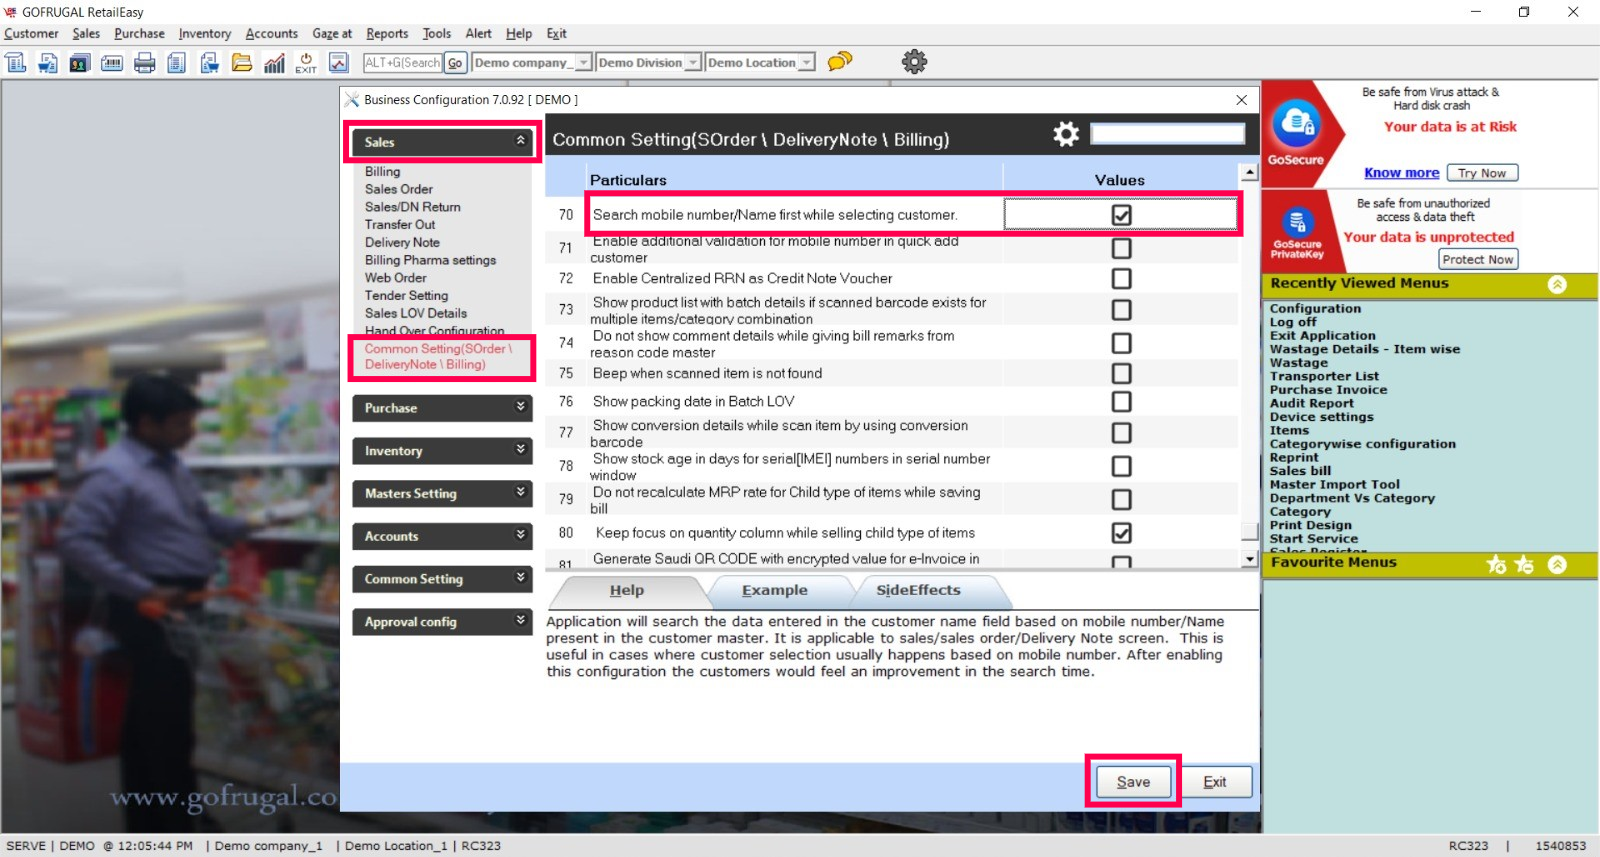Select Billing in the Sales list
This screenshot has height=857, width=1600.
pos(382,172)
